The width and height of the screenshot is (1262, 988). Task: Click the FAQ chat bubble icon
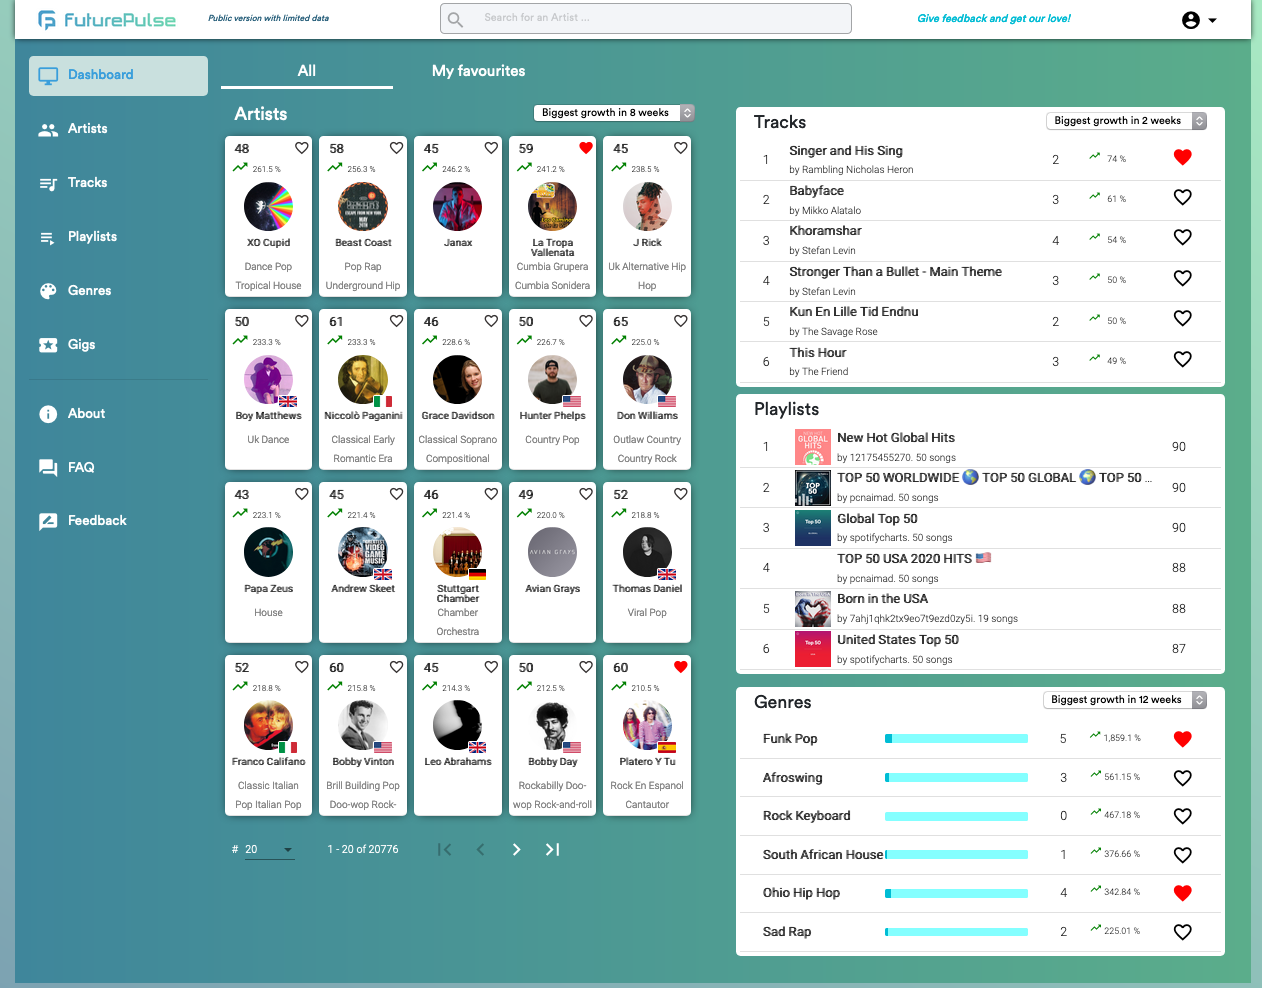pyautogui.click(x=48, y=468)
